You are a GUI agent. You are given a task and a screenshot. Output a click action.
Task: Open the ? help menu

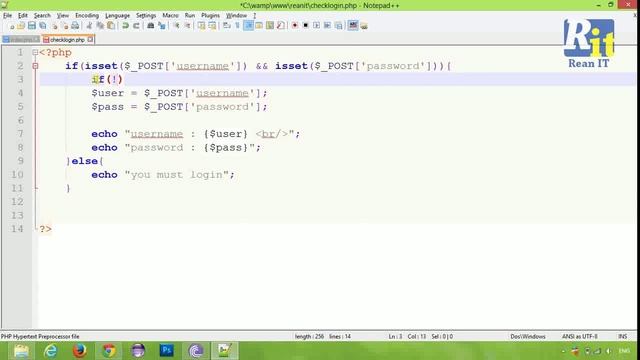point(255,16)
